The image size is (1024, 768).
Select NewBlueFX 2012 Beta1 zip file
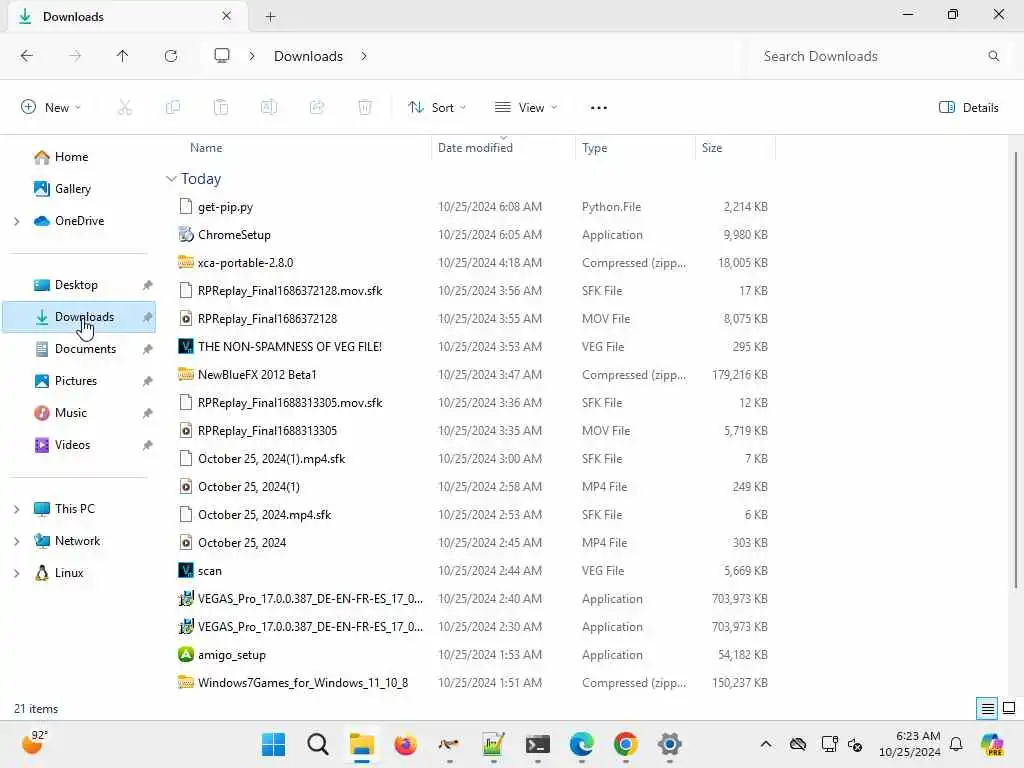[x=257, y=374]
